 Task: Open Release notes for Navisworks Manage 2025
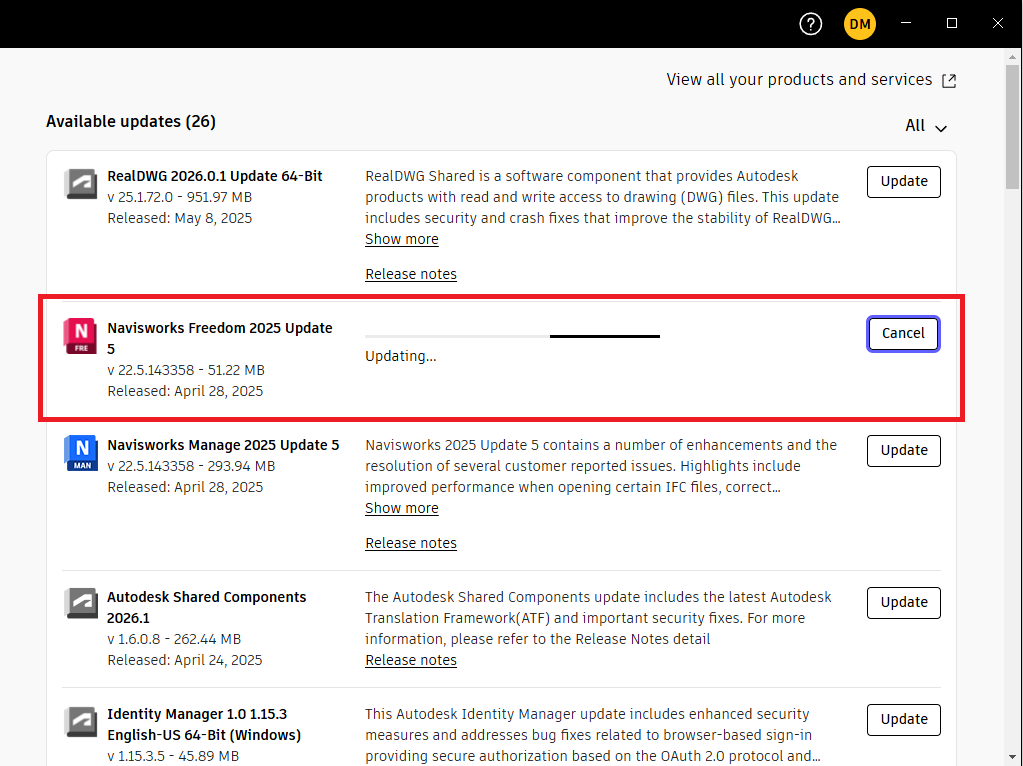pyautogui.click(x=410, y=542)
